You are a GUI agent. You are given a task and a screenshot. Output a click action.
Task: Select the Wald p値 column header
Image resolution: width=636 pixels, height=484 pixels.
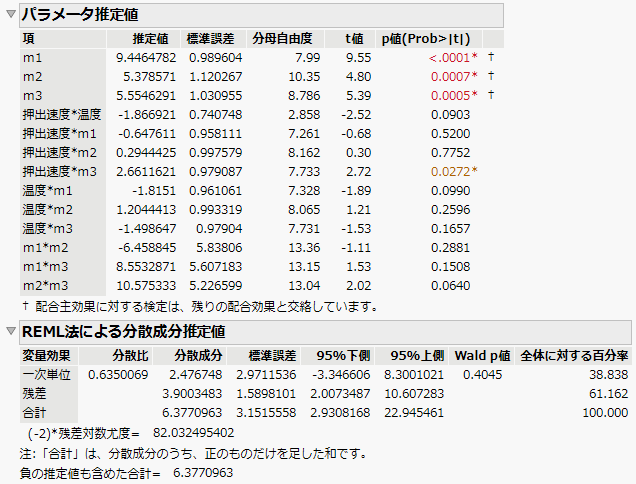tap(482, 356)
